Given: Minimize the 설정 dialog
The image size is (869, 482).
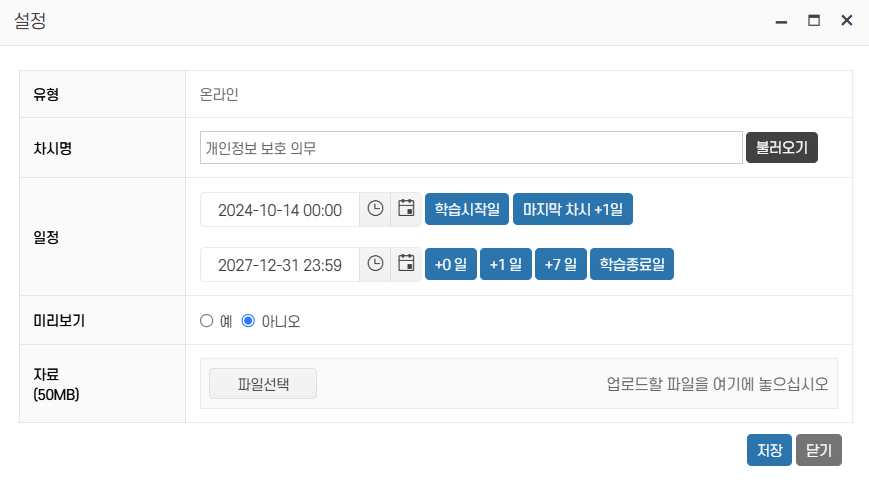Looking at the screenshot, I should pyautogui.click(x=781, y=21).
